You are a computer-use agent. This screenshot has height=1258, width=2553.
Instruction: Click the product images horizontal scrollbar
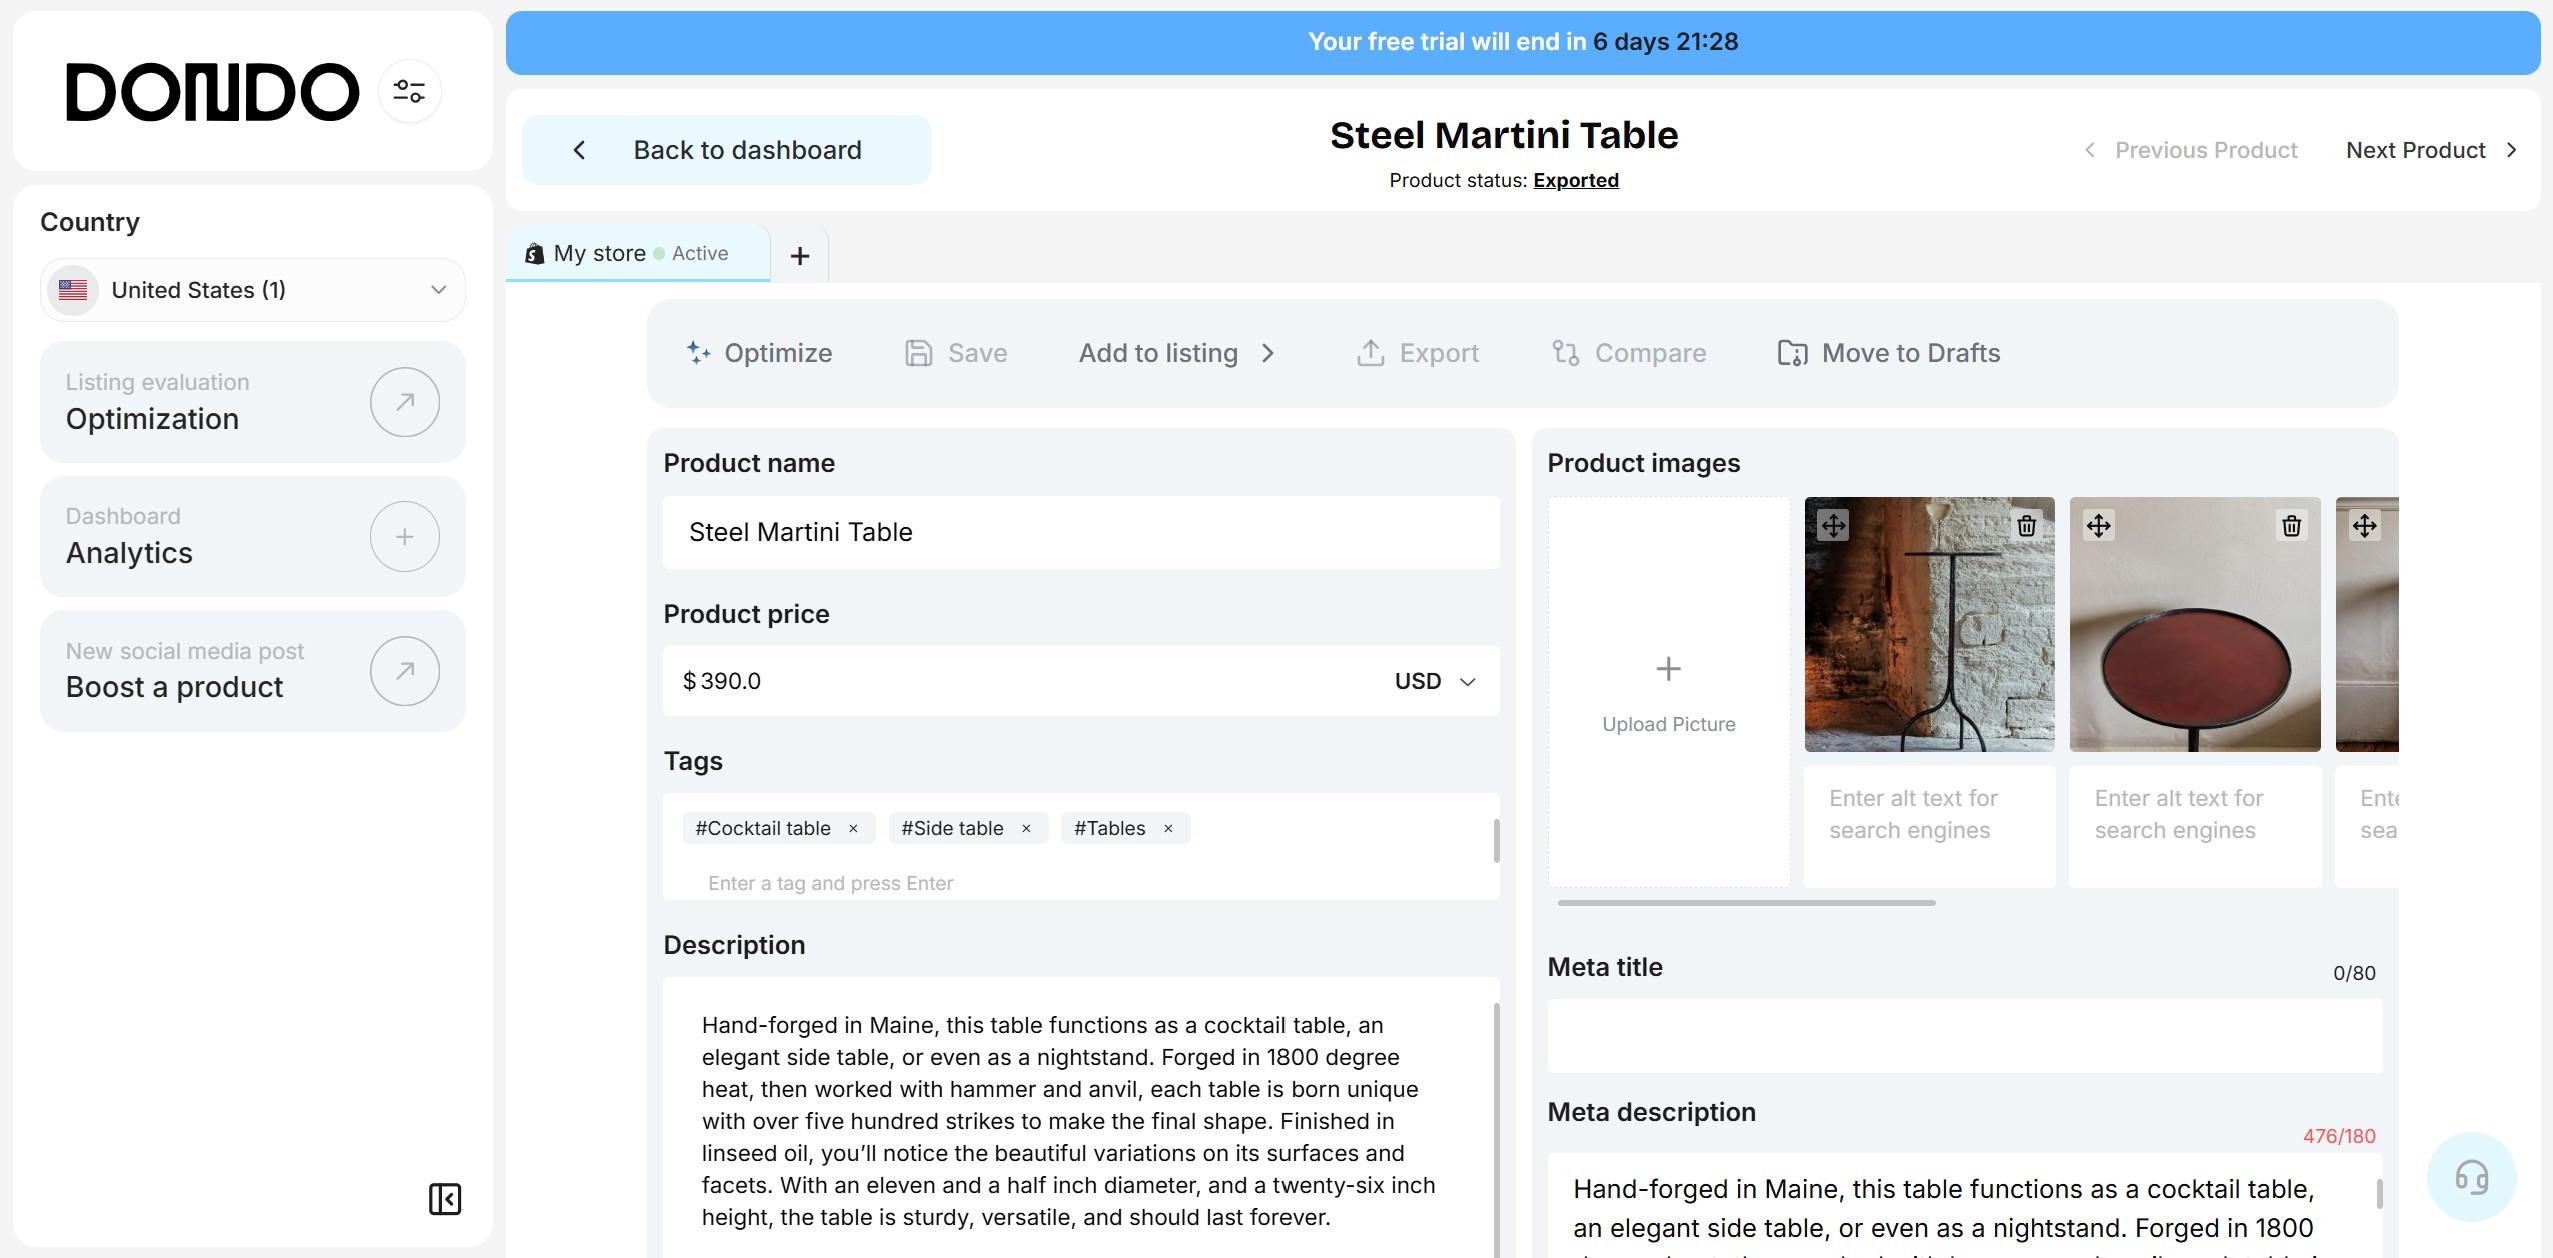point(1745,903)
